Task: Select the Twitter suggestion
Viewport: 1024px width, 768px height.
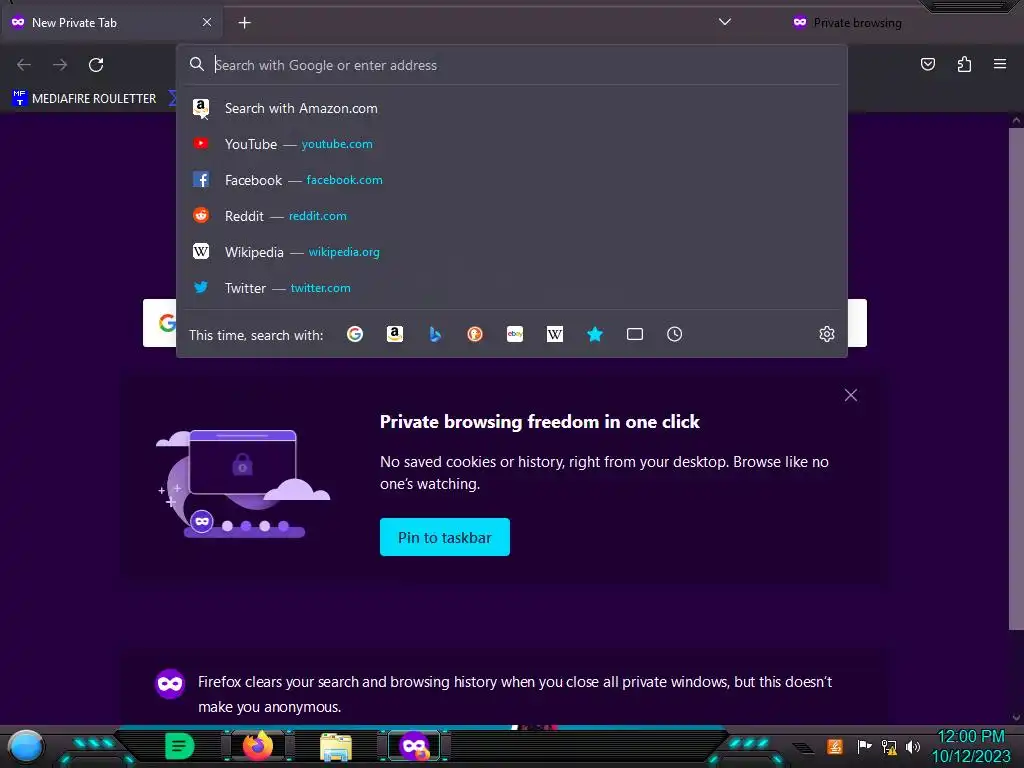Action: coord(512,288)
